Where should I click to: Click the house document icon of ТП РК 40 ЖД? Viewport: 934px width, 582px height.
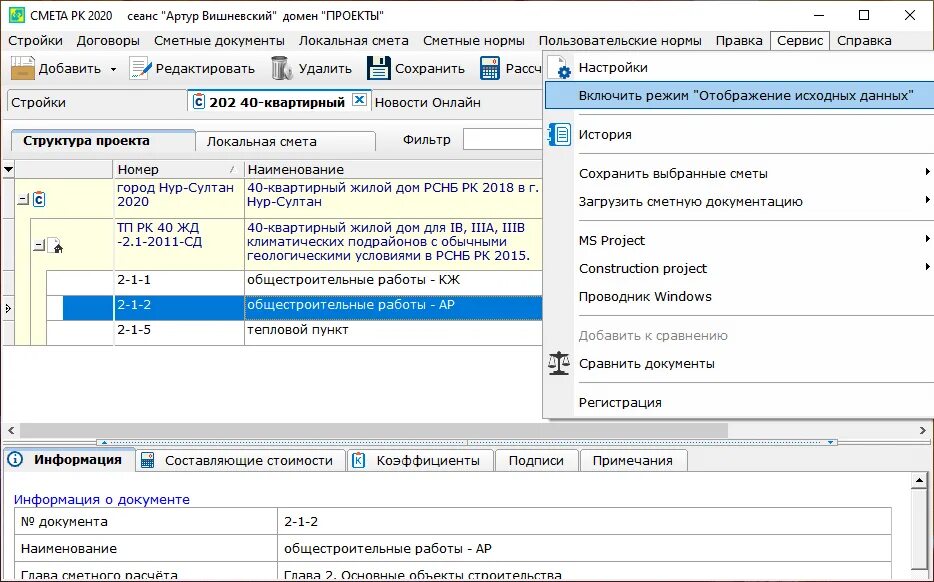coord(55,245)
